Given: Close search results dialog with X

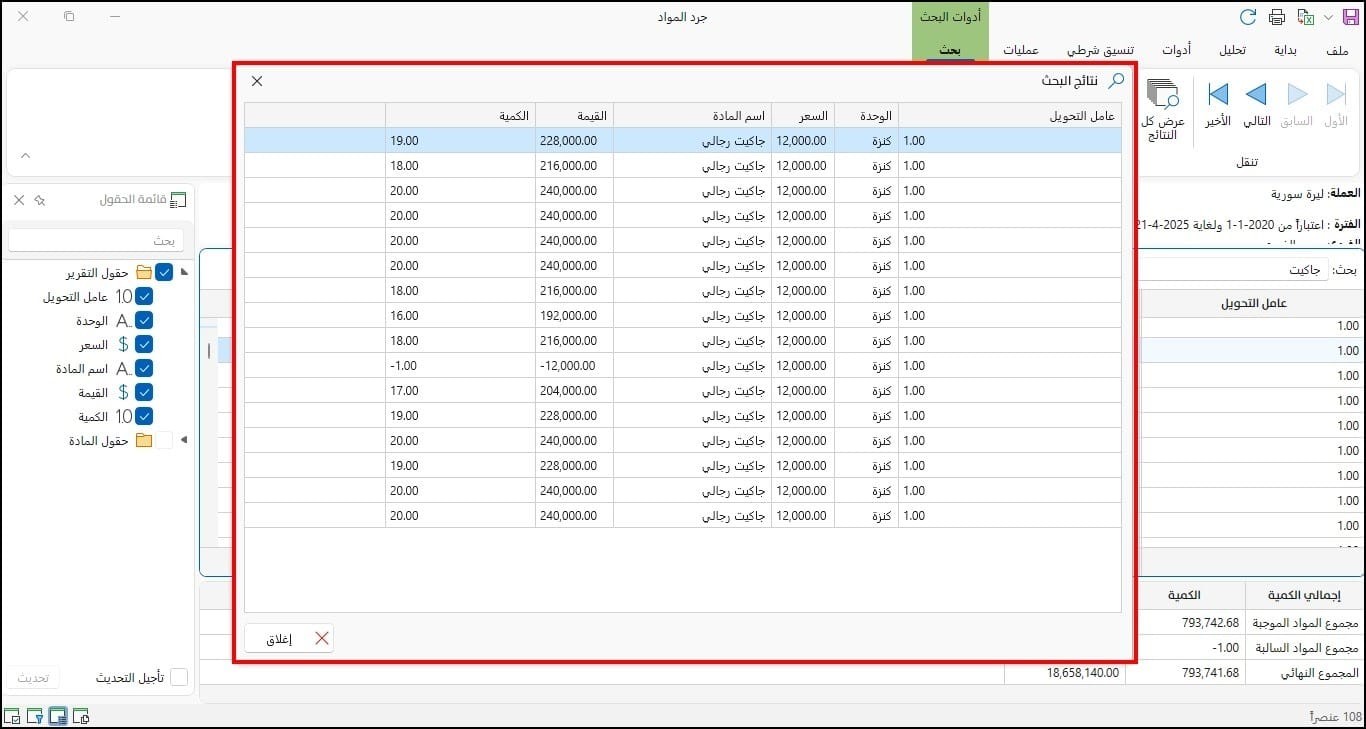Looking at the screenshot, I should pyautogui.click(x=257, y=81).
